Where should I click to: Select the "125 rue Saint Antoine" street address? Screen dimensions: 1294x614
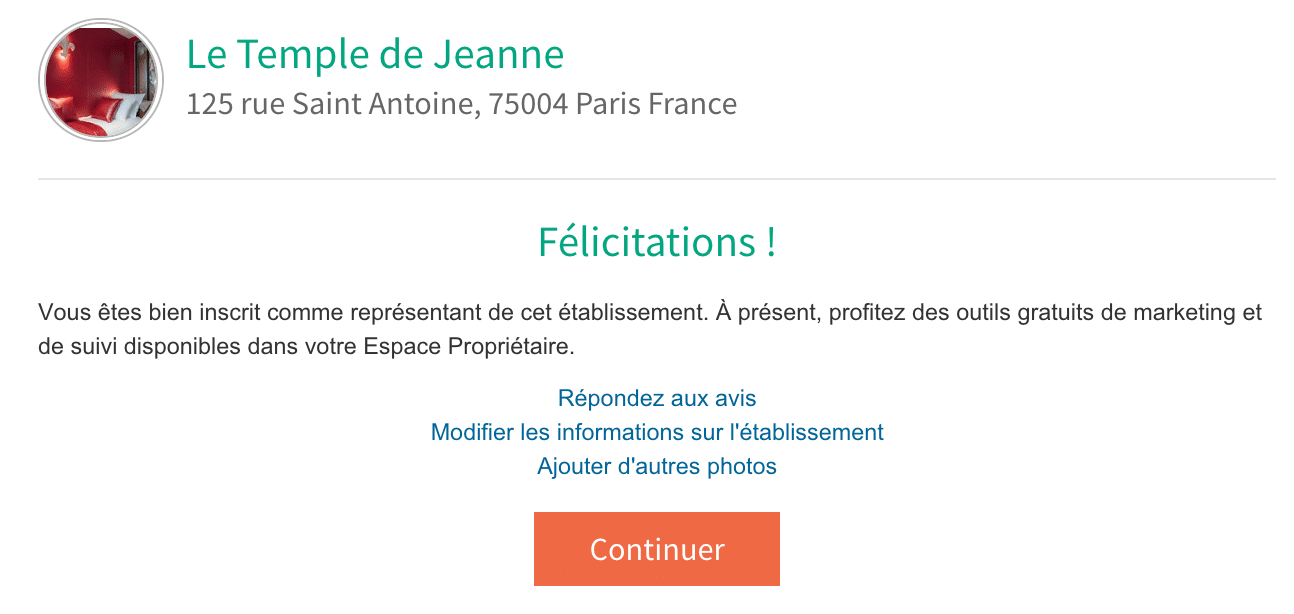click(x=328, y=104)
